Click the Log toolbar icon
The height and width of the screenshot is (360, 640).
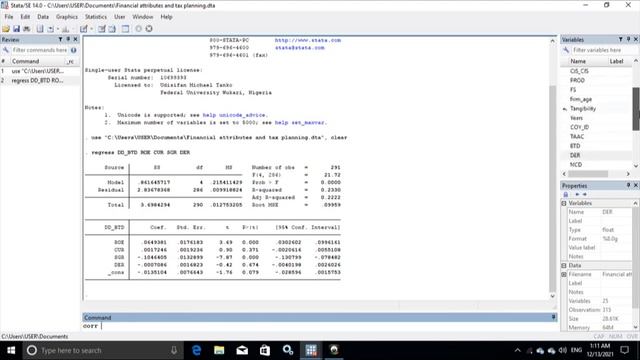tap(40, 29)
